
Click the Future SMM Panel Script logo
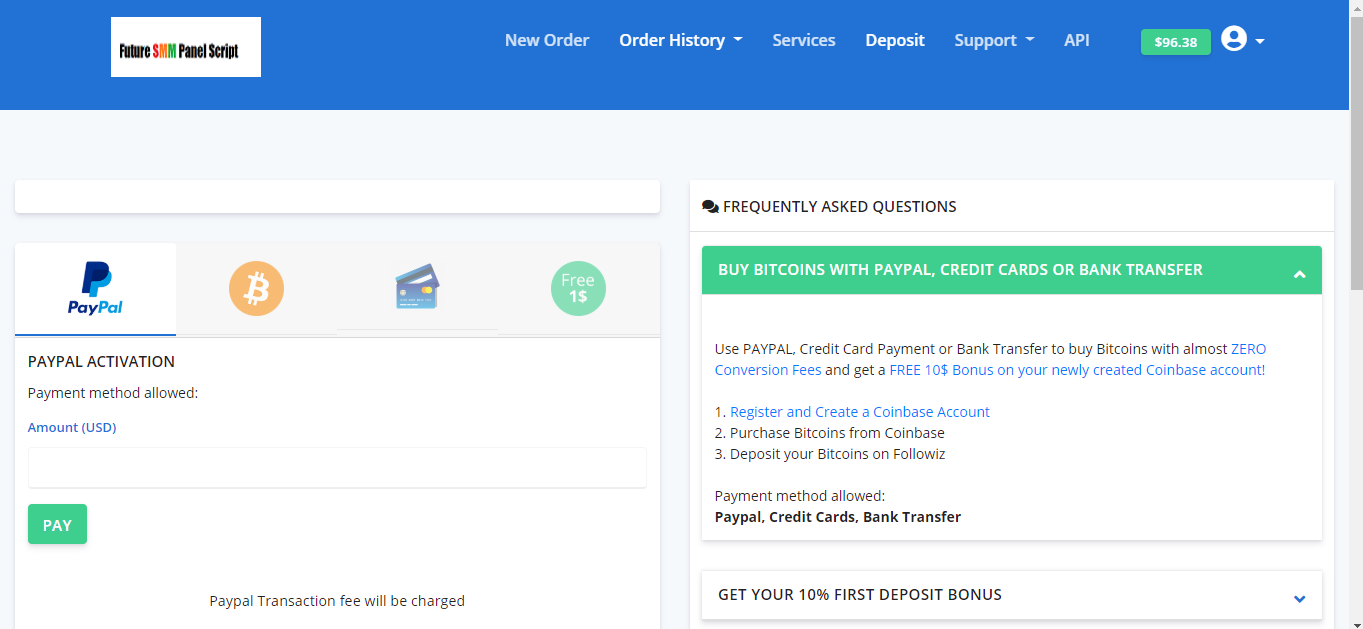click(185, 46)
